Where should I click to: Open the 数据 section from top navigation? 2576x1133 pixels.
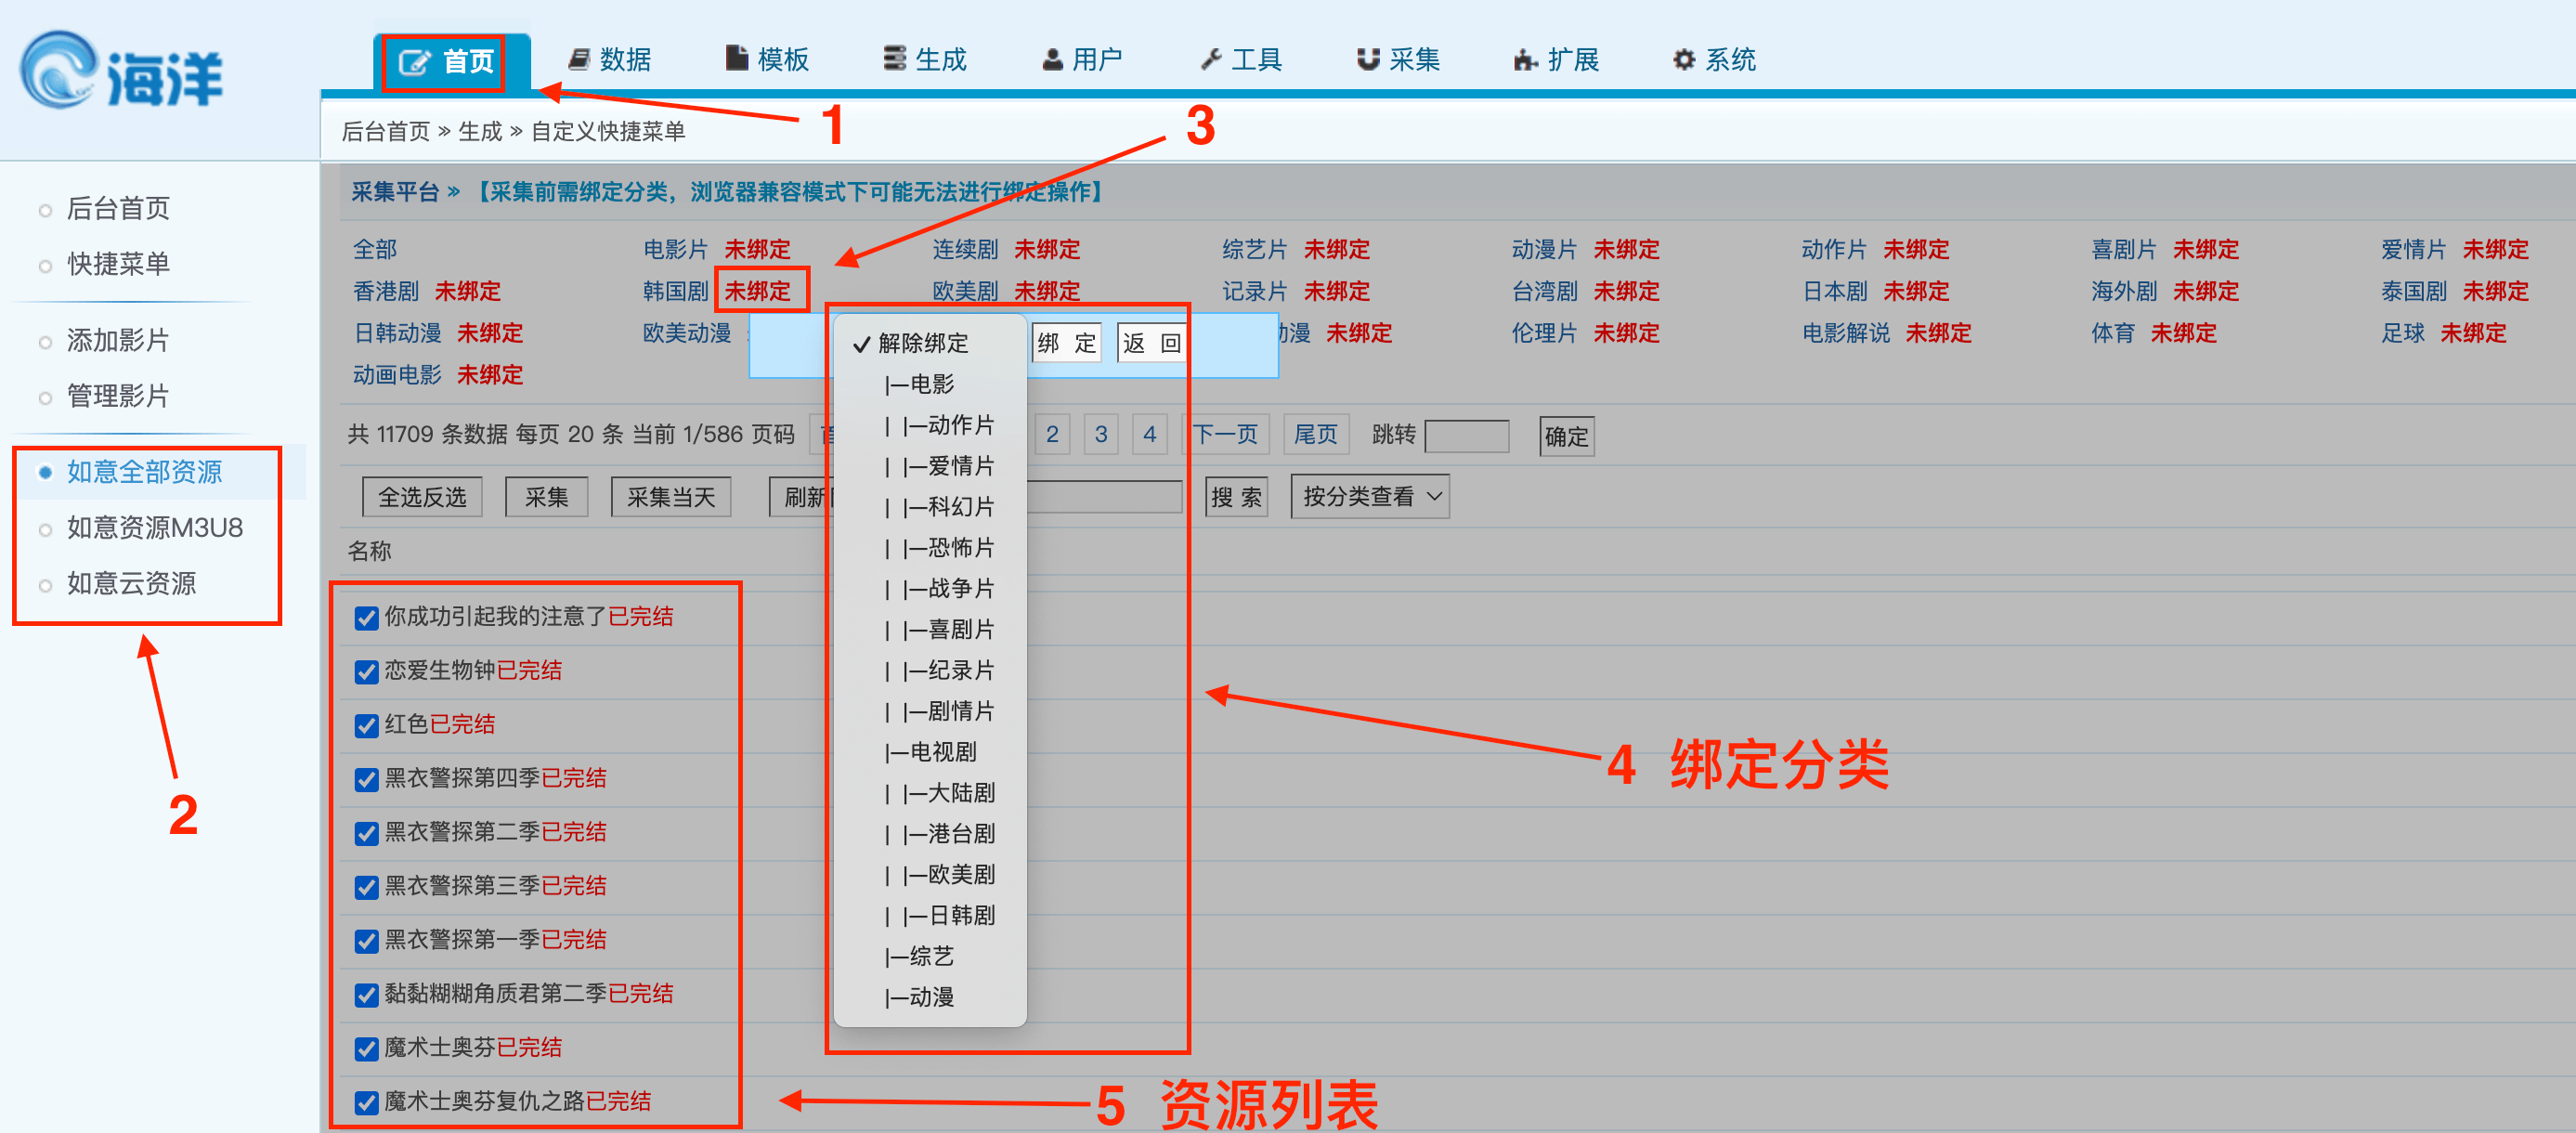point(610,59)
